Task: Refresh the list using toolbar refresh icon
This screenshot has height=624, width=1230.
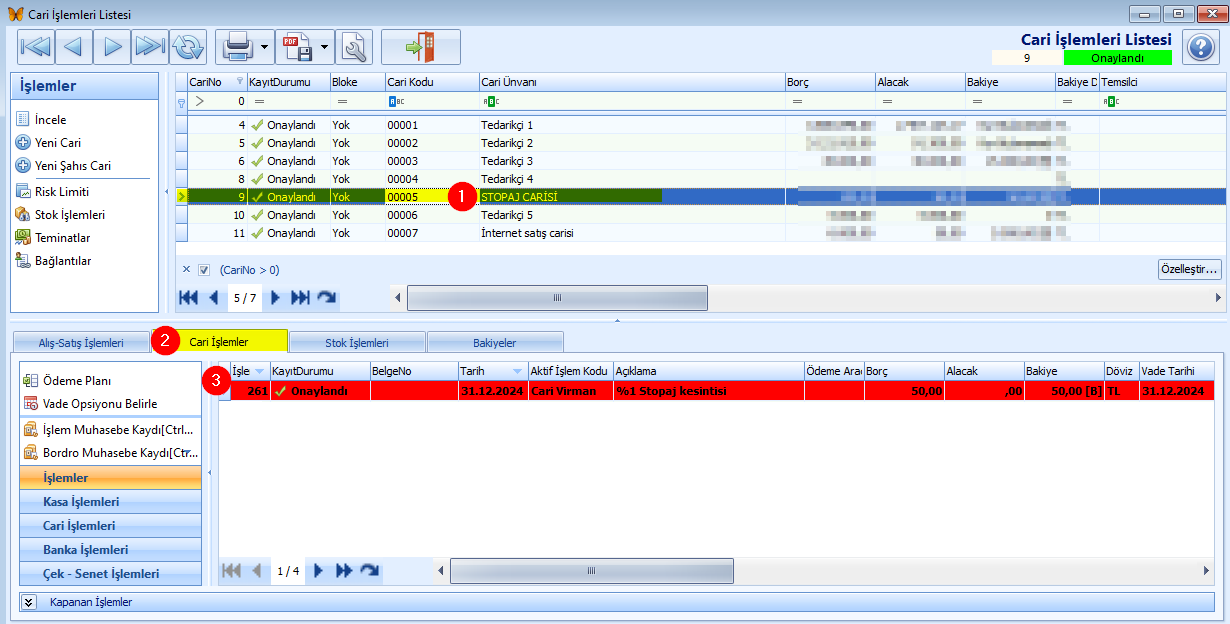Action: pos(187,46)
